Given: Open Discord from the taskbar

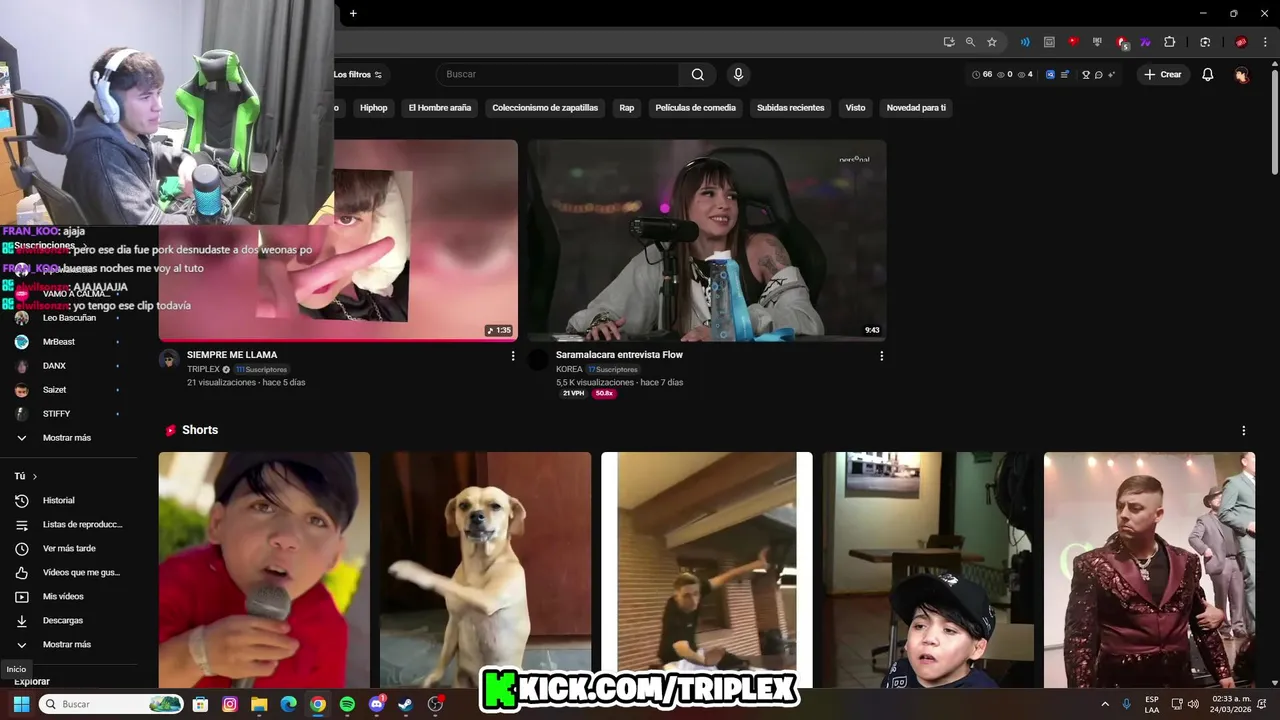Looking at the screenshot, I should click(377, 704).
